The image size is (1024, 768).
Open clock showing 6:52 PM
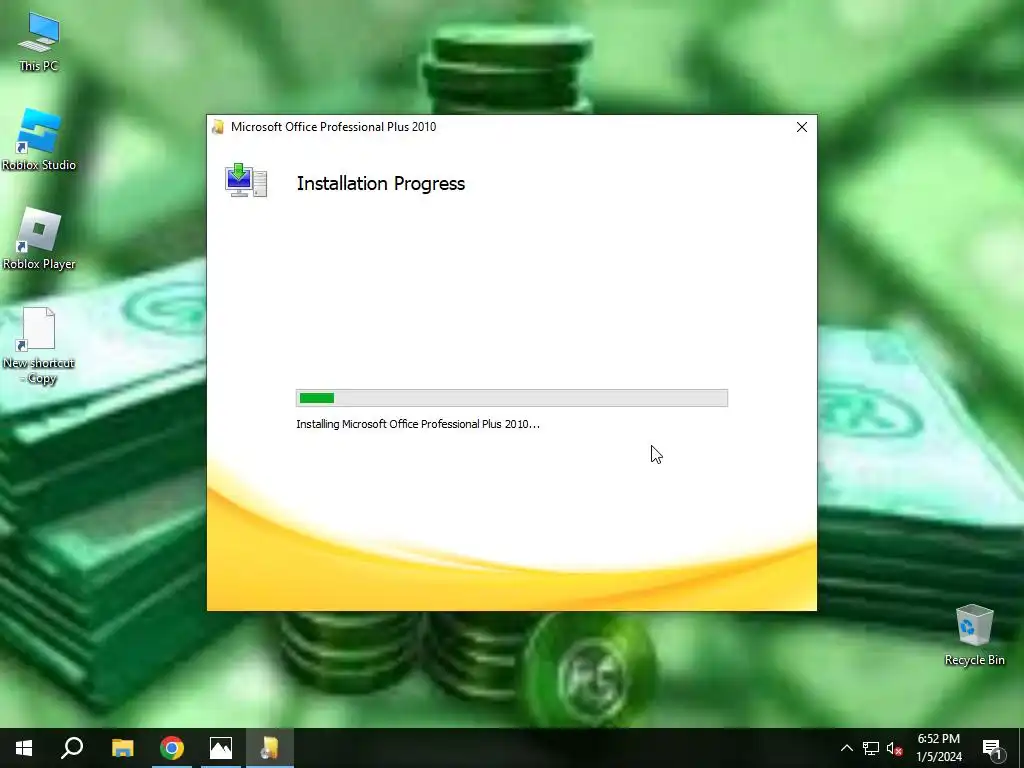click(x=939, y=748)
